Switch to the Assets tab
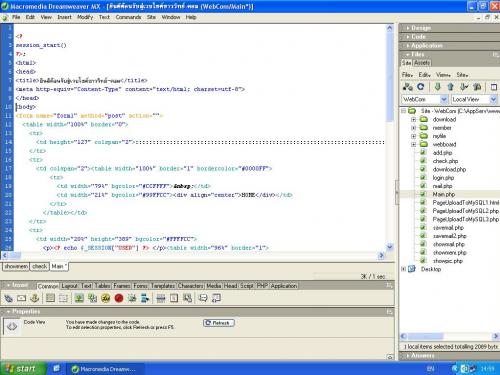This screenshot has height=375, width=500. tap(422, 63)
